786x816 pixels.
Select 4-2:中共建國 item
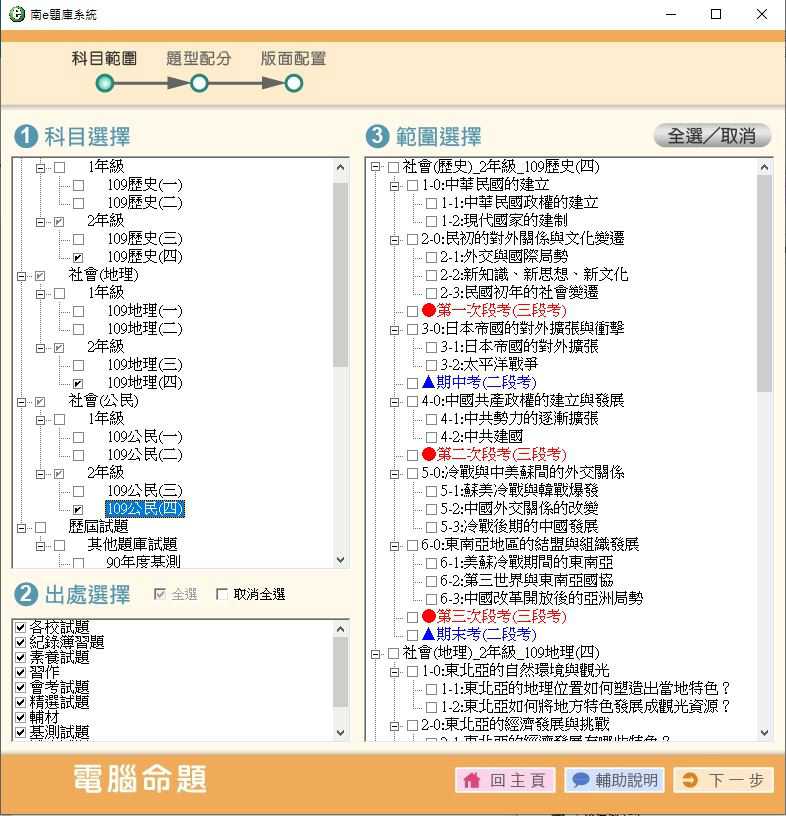481,436
